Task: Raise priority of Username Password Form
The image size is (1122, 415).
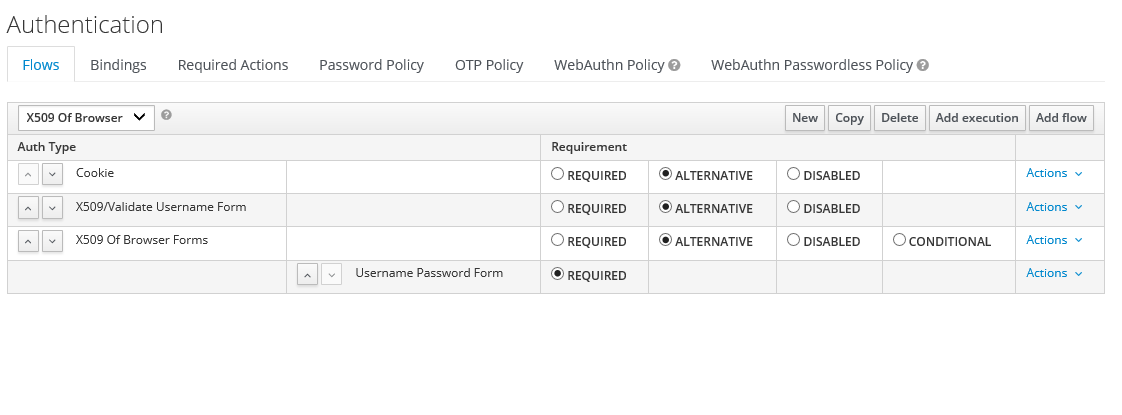Action: click(x=307, y=274)
